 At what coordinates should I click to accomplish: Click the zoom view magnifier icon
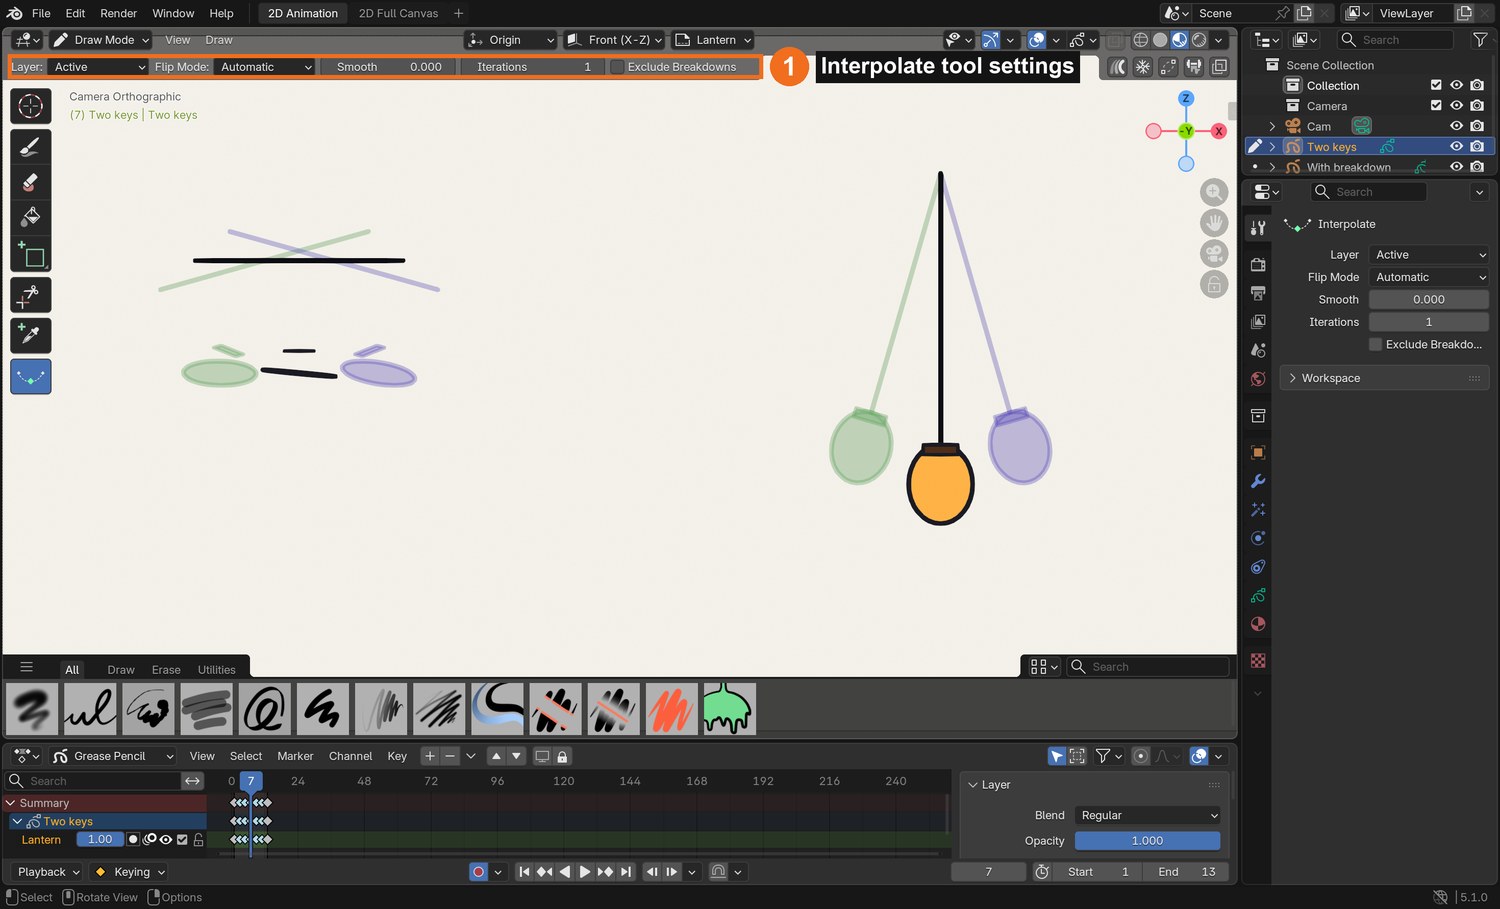pyautogui.click(x=1214, y=192)
